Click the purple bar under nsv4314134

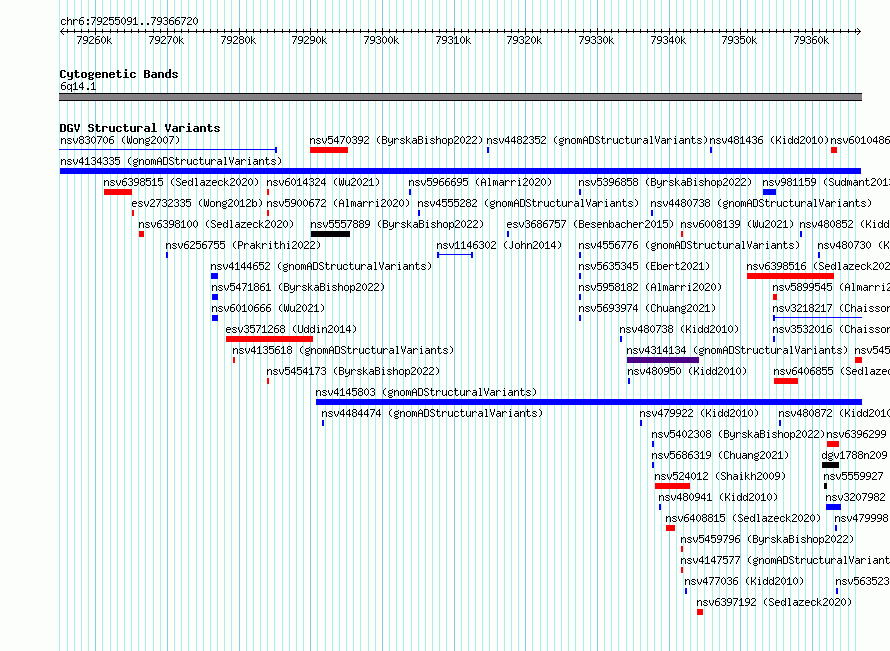[662, 360]
